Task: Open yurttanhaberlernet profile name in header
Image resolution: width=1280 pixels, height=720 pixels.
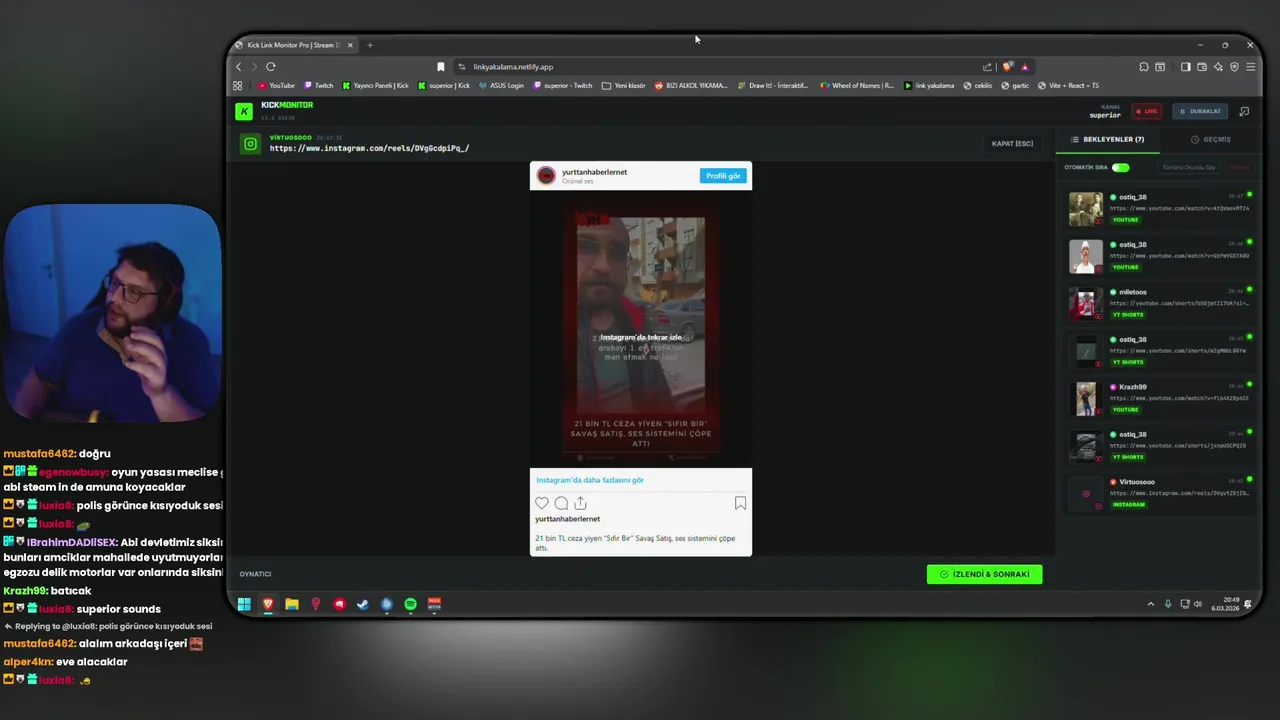Action: coord(594,172)
